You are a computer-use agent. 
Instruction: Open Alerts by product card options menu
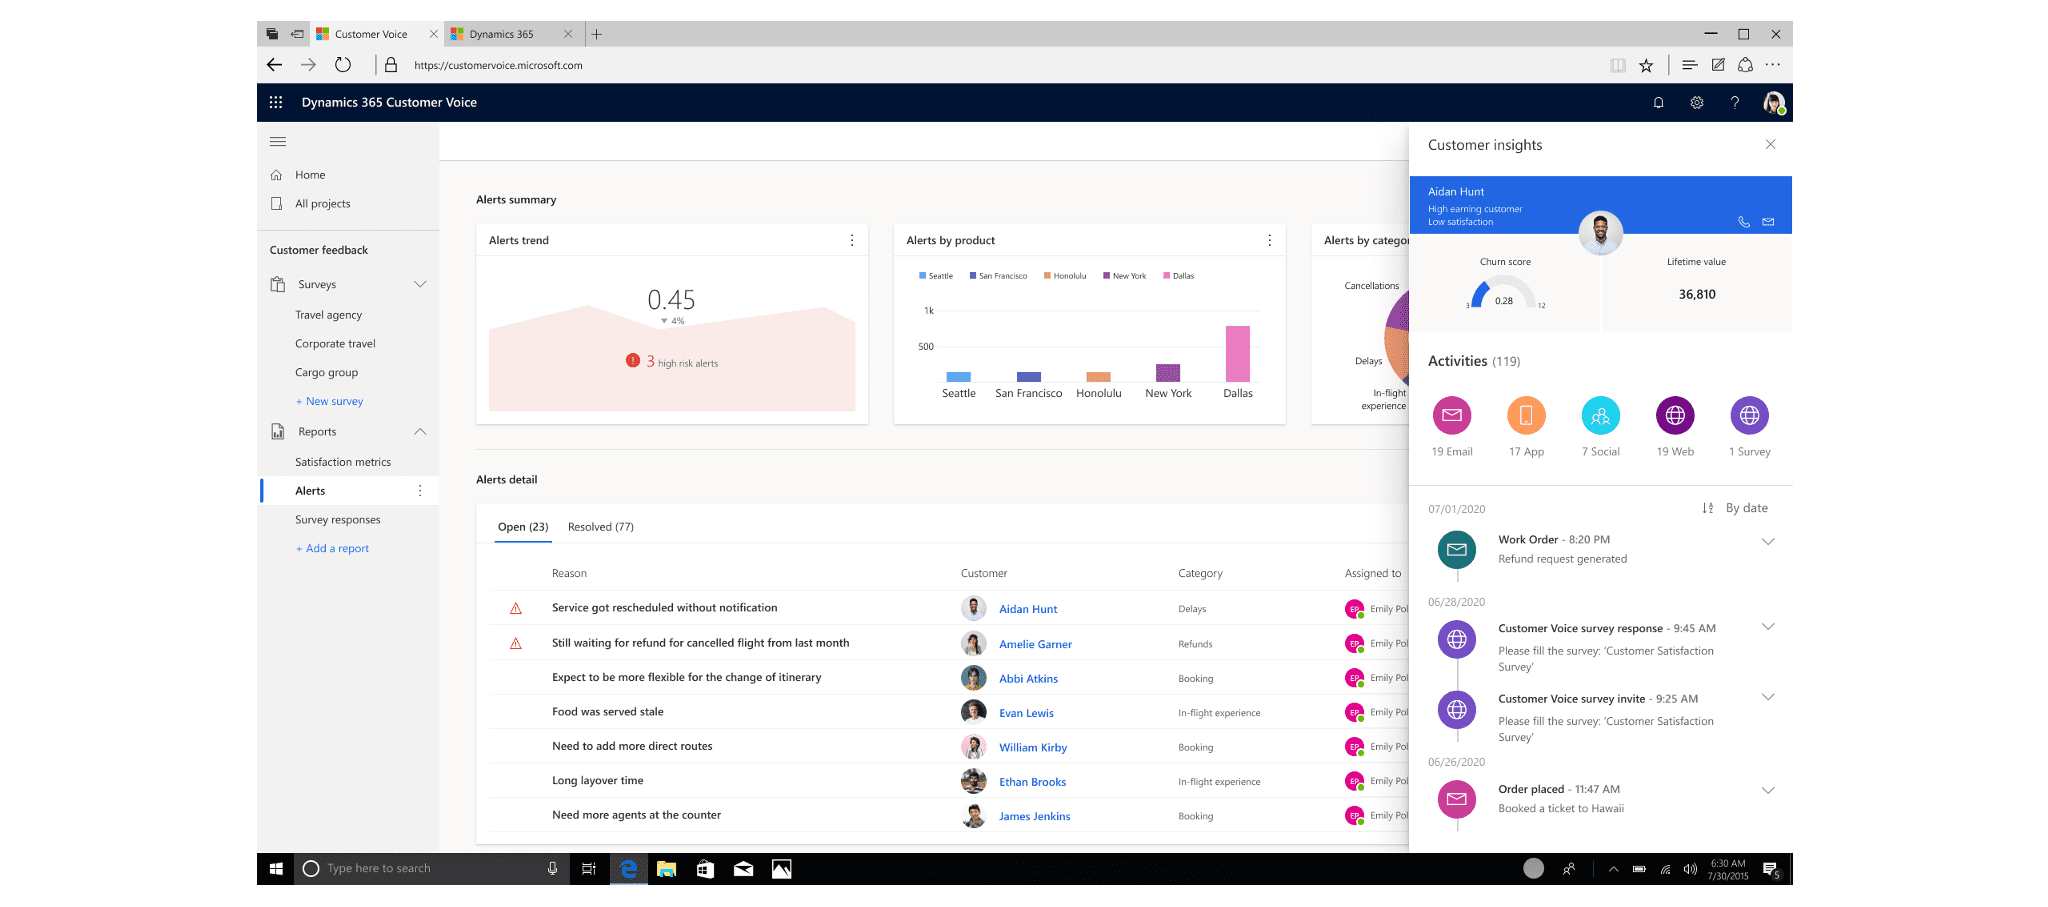point(1270,240)
